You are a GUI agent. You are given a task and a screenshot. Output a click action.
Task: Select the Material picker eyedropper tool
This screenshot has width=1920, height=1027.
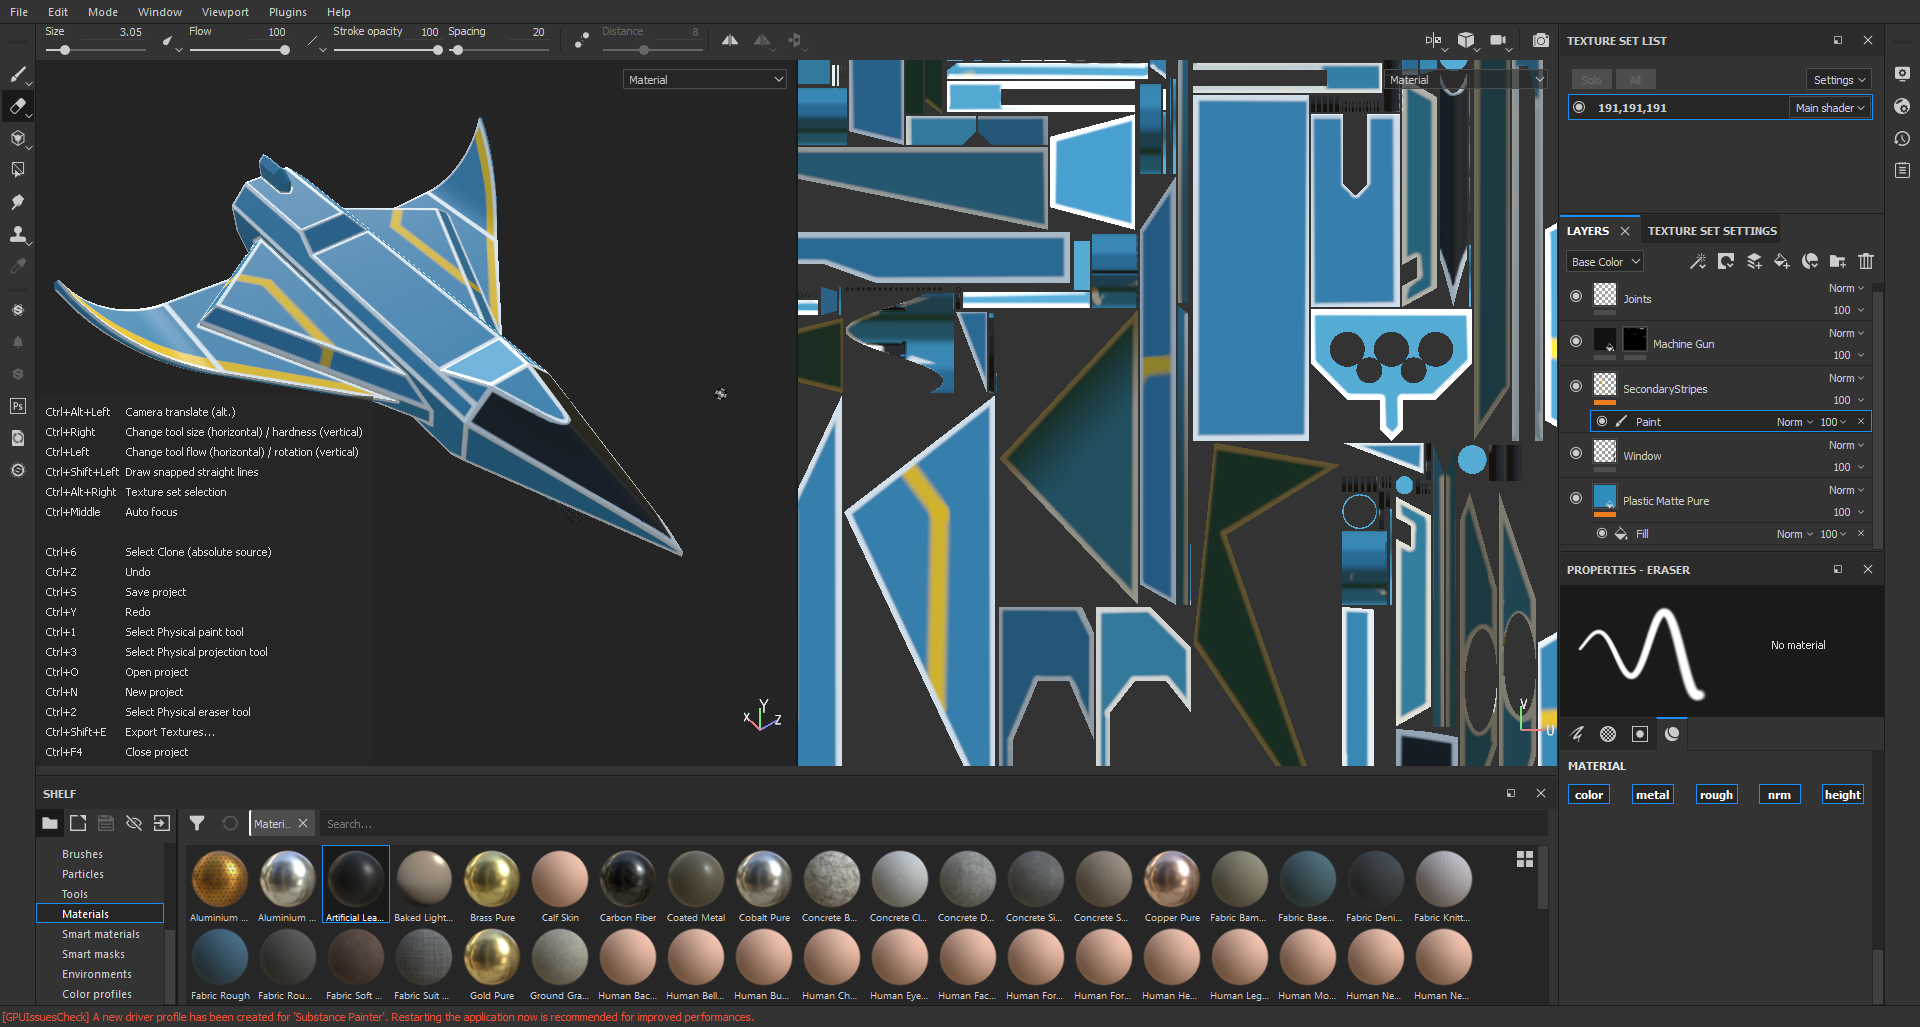coord(18,266)
